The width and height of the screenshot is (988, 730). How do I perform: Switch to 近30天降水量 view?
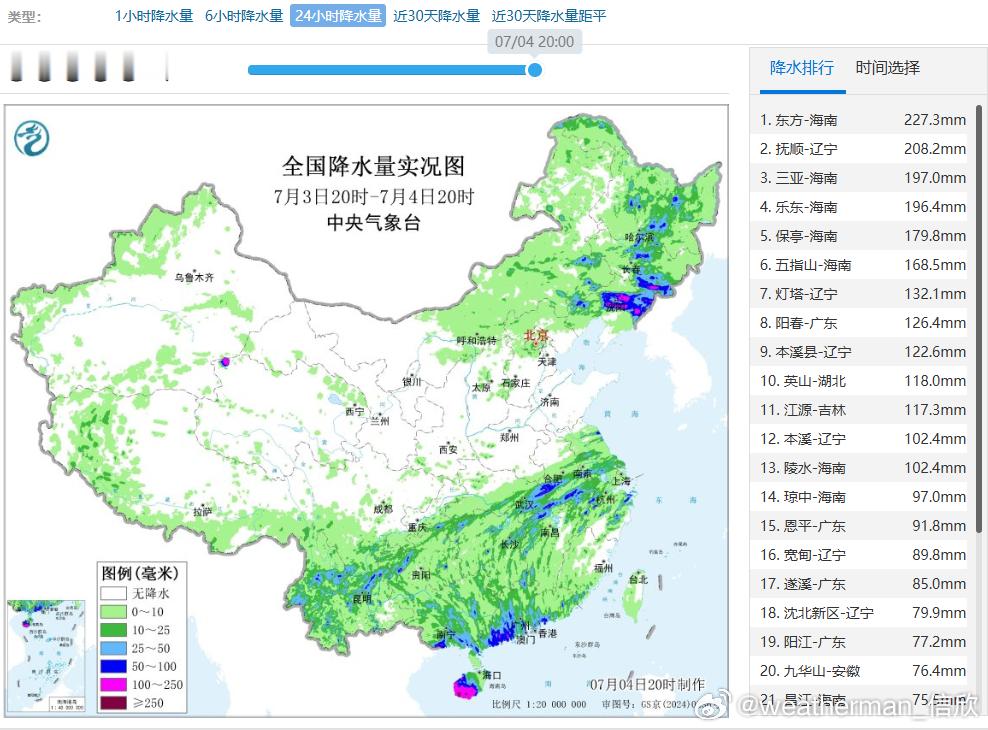[436, 16]
